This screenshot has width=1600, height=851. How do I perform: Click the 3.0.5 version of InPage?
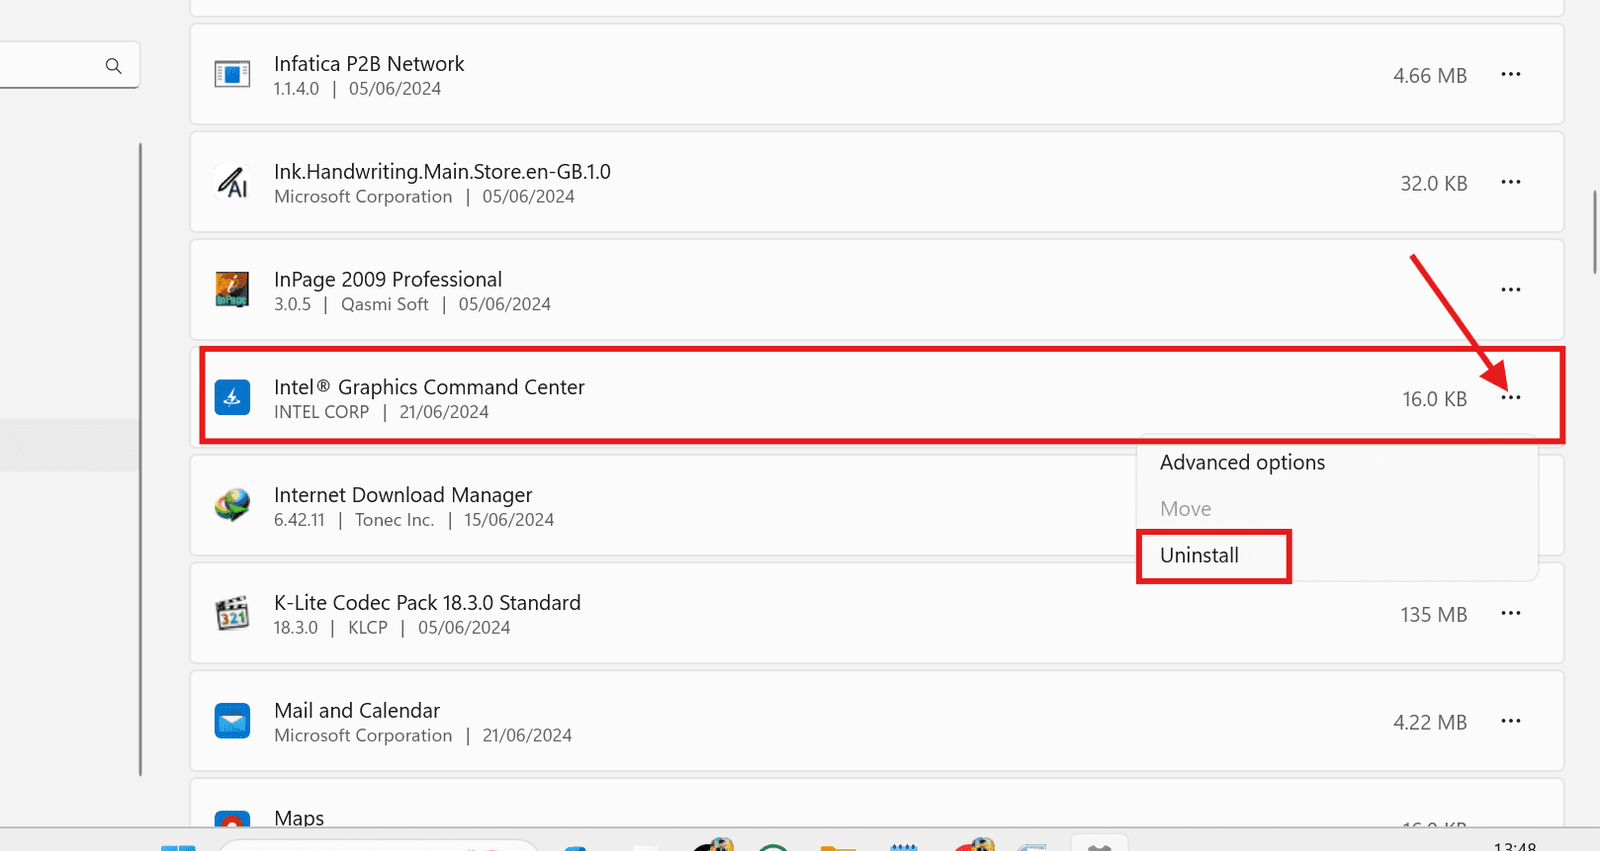(x=293, y=304)
